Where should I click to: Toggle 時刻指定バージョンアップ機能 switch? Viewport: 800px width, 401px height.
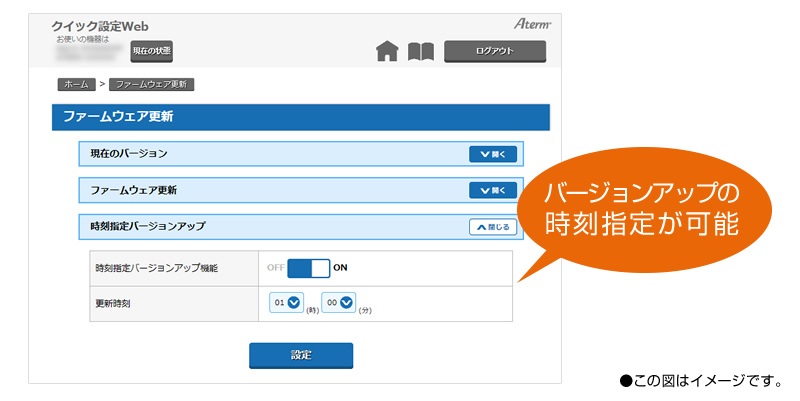pos(308,268)
